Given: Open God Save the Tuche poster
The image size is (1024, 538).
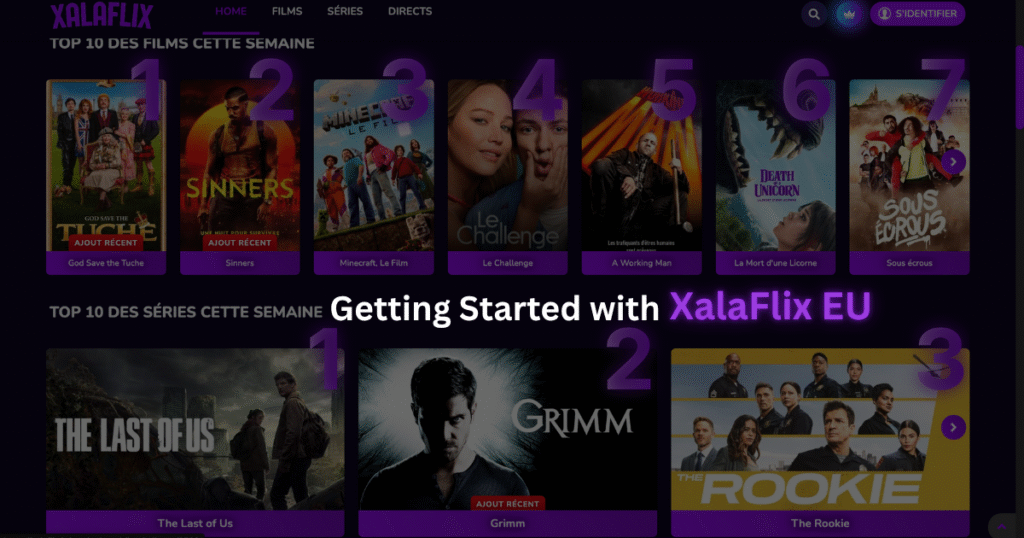Looking at the screenshot, I should click(106, 165).
